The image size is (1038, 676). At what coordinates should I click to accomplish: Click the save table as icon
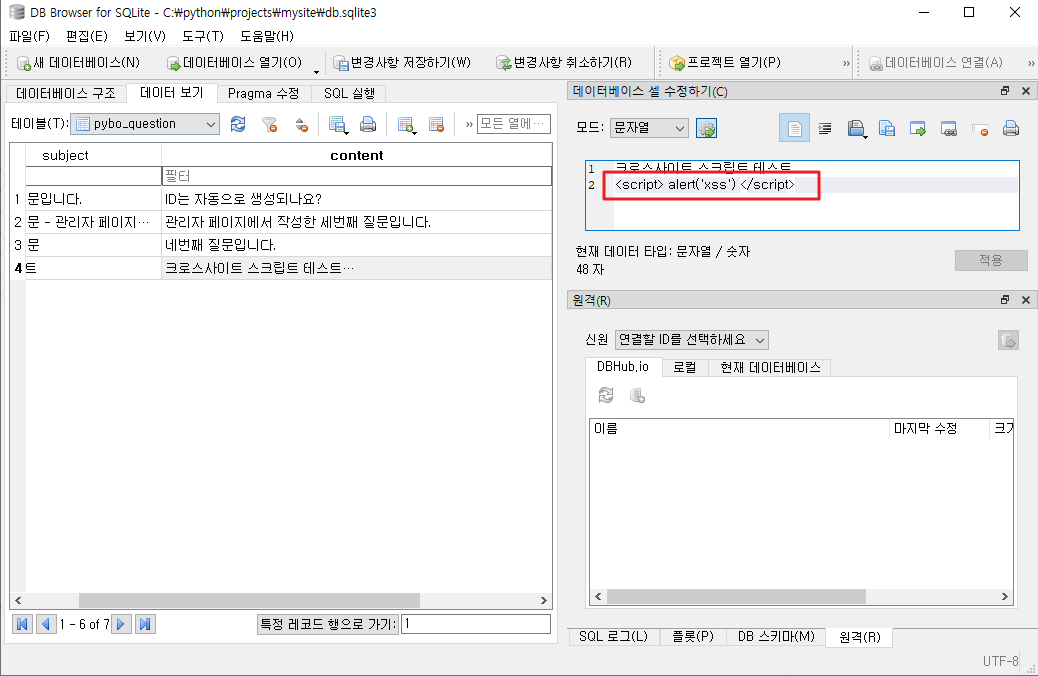click(x=338, y=124)
